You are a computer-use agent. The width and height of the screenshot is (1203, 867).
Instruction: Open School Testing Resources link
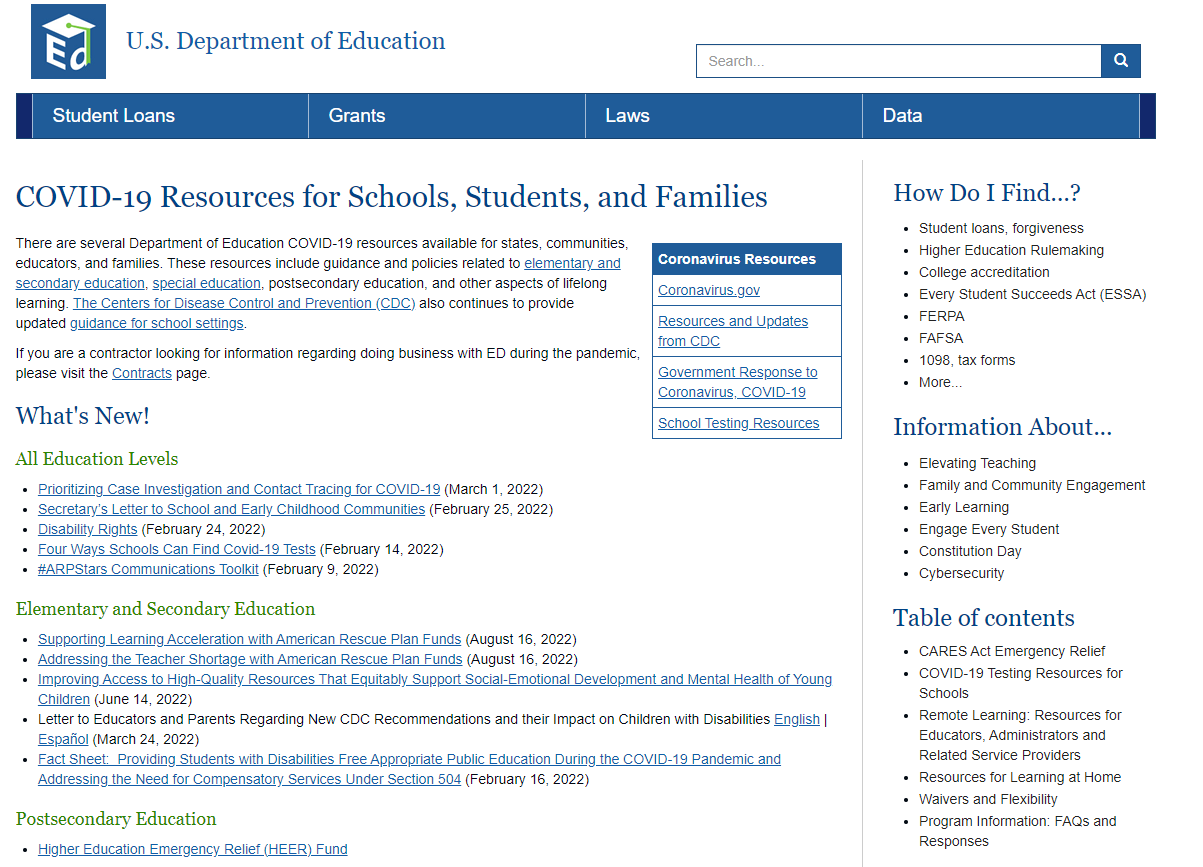pyautogui.click(x=738, y=423)
